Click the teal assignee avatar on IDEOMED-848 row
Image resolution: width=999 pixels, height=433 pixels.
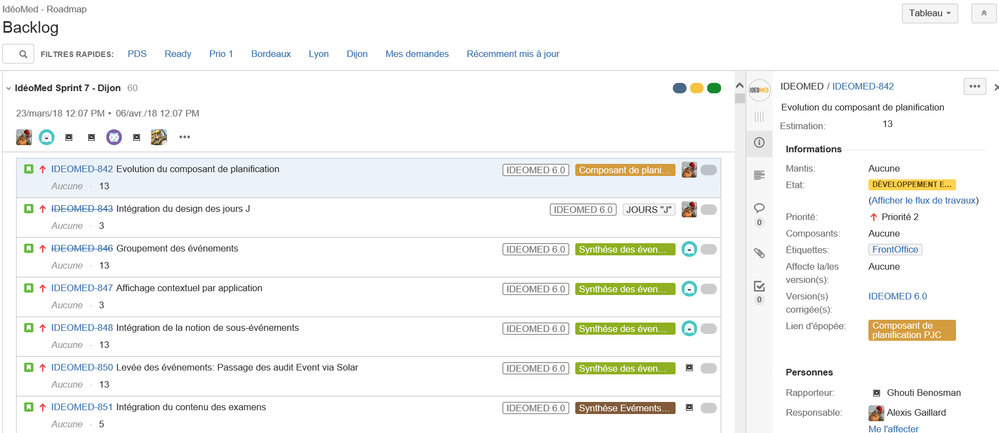[689, 329]
